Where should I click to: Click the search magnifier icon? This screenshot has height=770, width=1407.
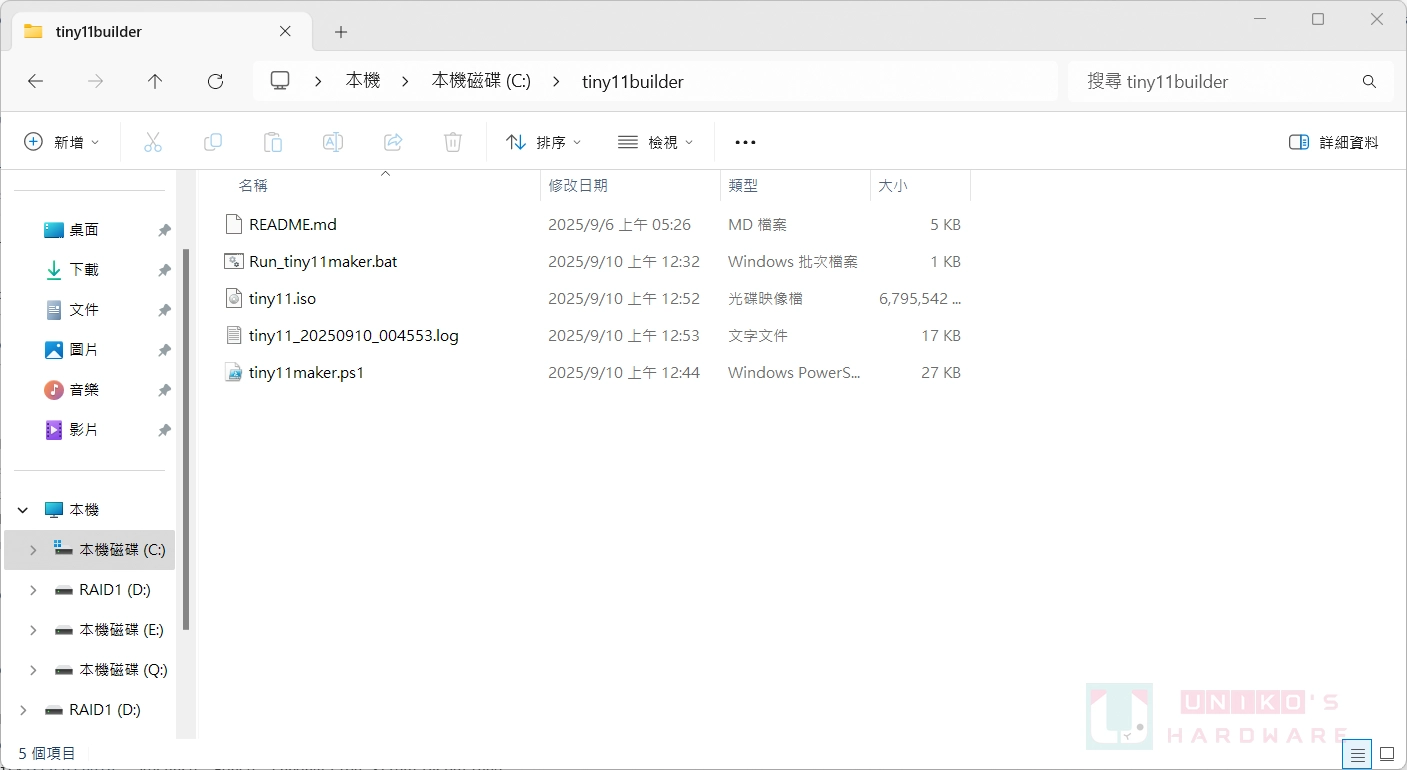(1369, 82)
